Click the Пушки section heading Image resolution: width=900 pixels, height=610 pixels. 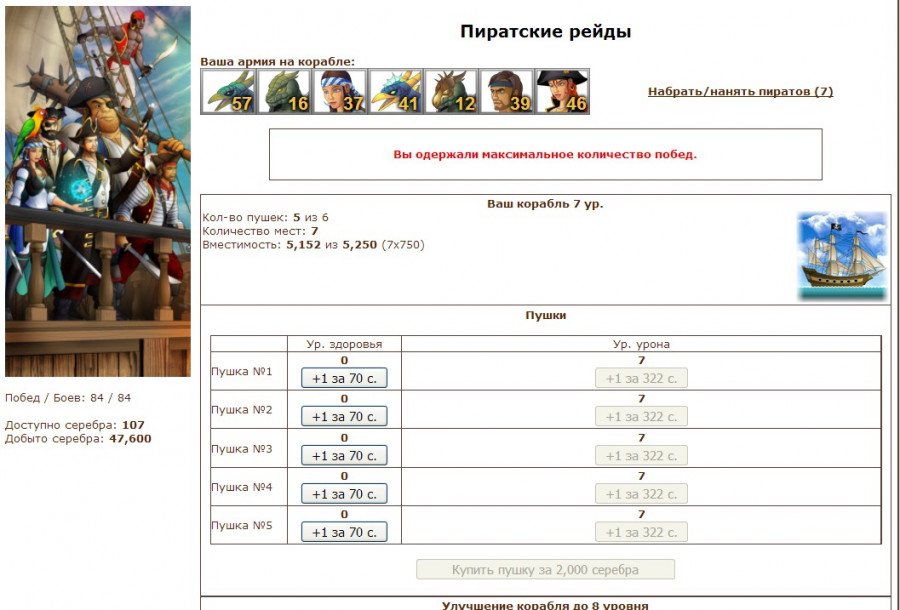tap(546, 315)
